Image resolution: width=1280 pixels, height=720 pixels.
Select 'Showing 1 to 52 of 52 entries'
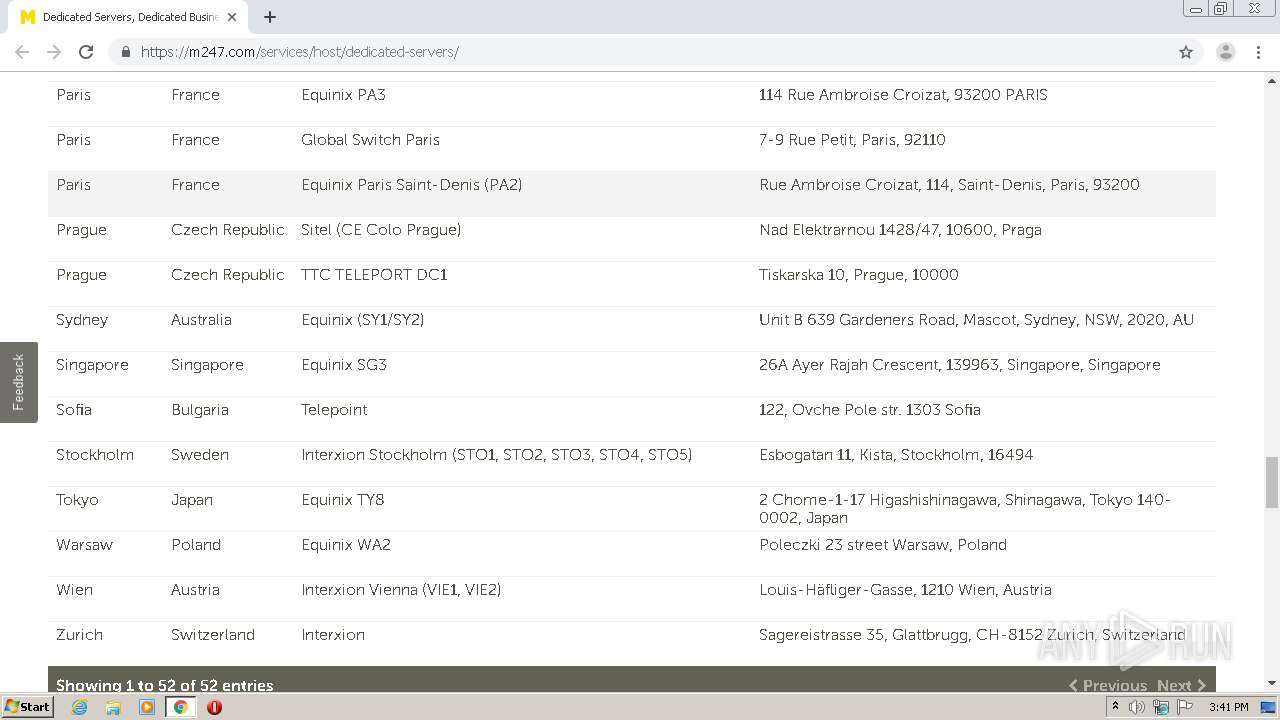coord(165,685)
